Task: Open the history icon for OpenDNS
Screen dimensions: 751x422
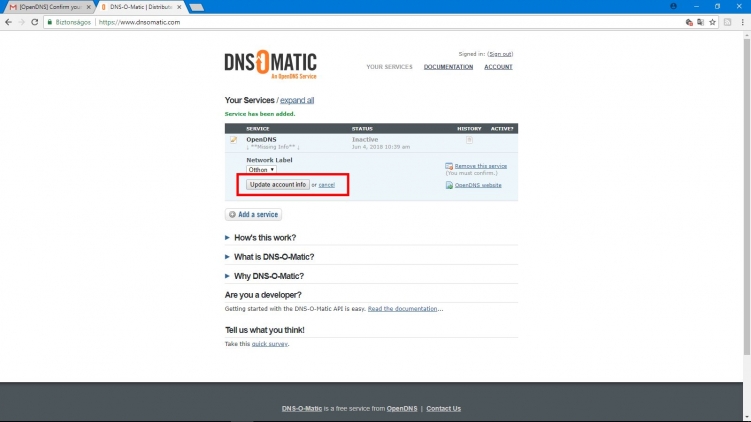Action: pos(469,140)
